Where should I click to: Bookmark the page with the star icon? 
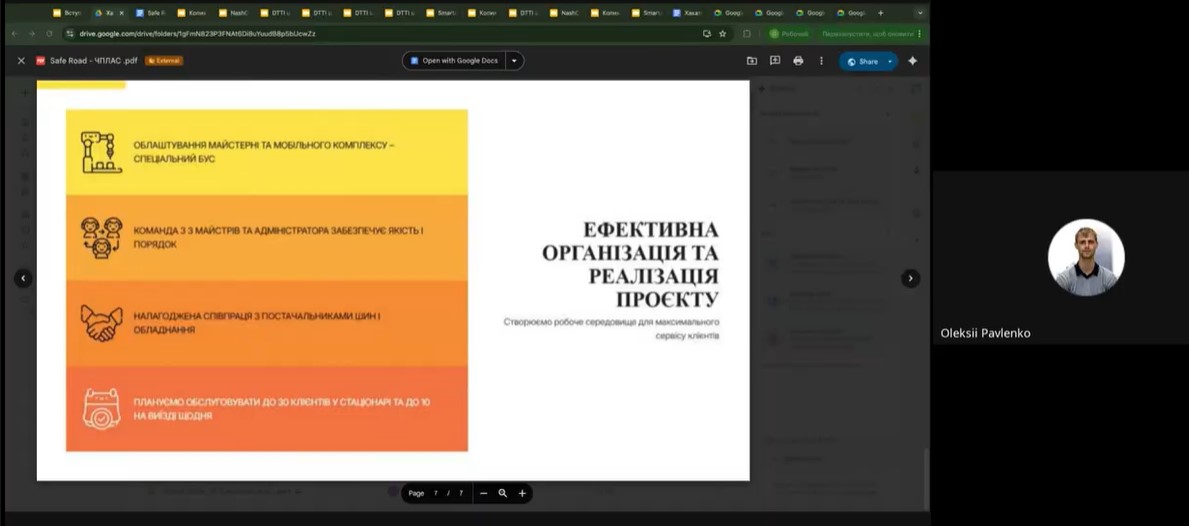coord(723,33)
